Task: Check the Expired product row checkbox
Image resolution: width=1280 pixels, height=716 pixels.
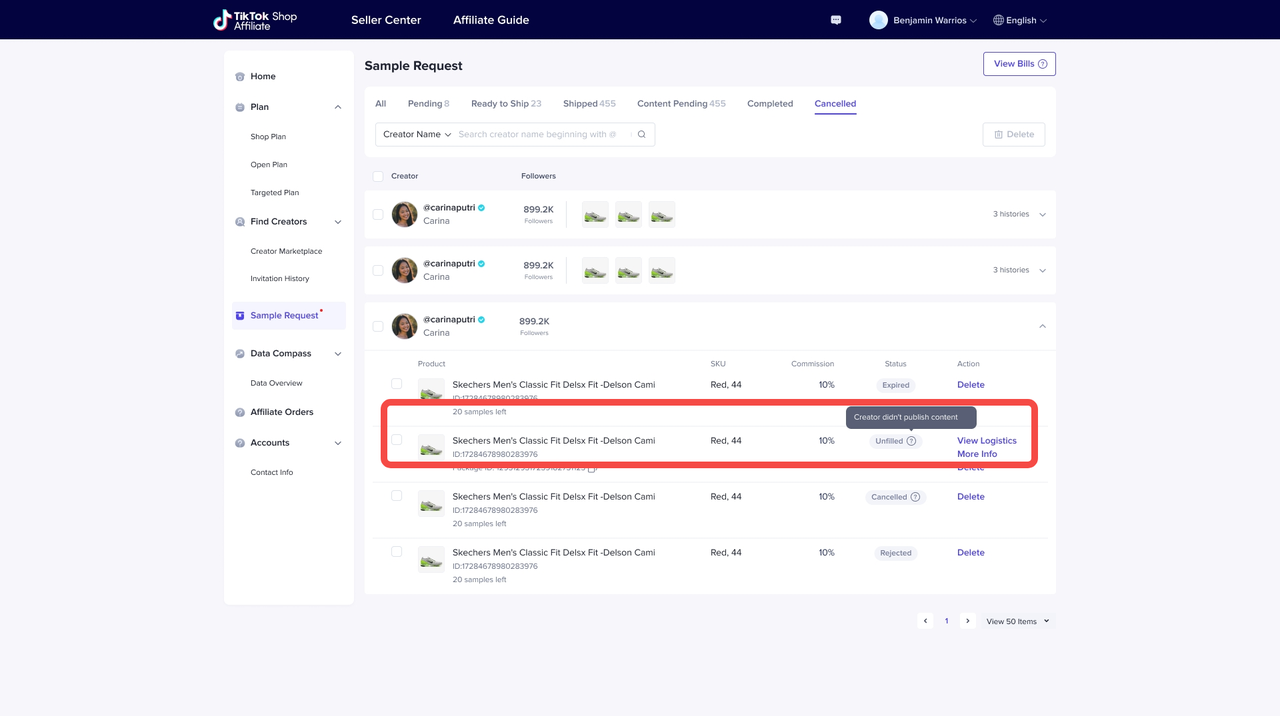Action: click(x=397, y=384)
